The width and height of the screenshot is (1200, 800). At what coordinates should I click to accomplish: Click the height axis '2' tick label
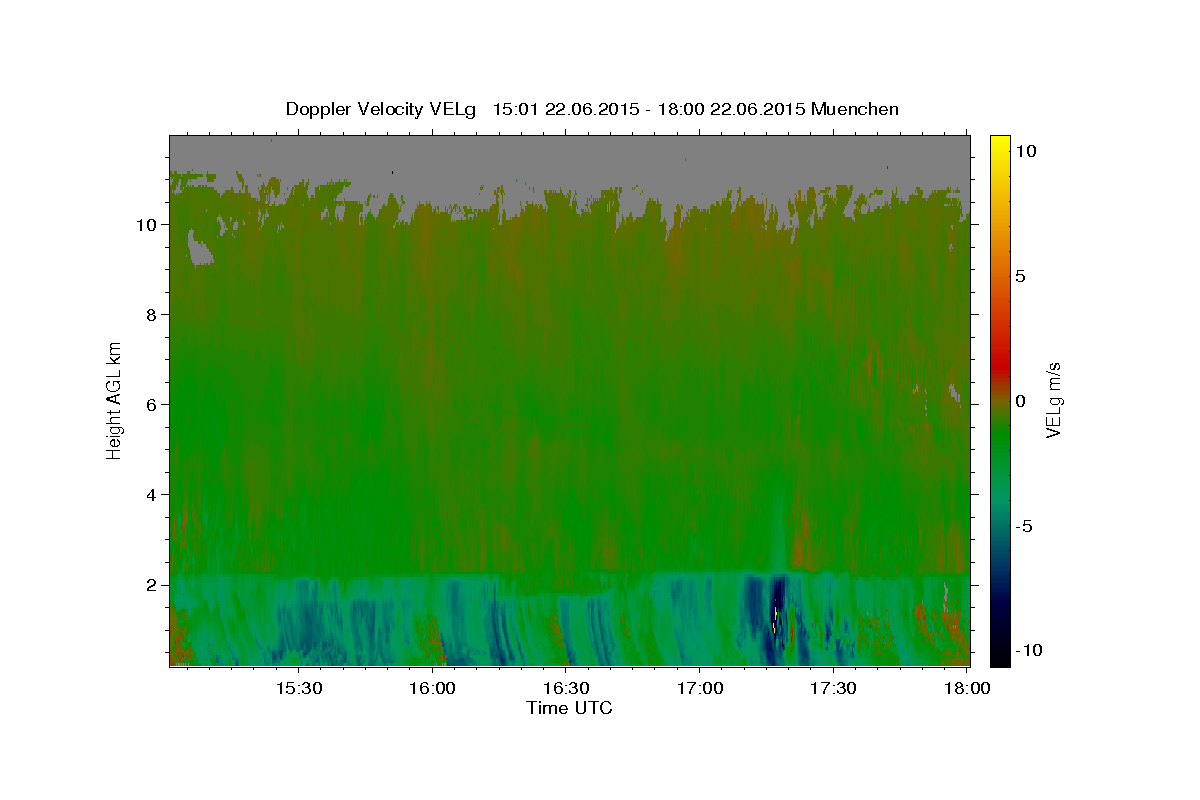(x=152, y=585)
